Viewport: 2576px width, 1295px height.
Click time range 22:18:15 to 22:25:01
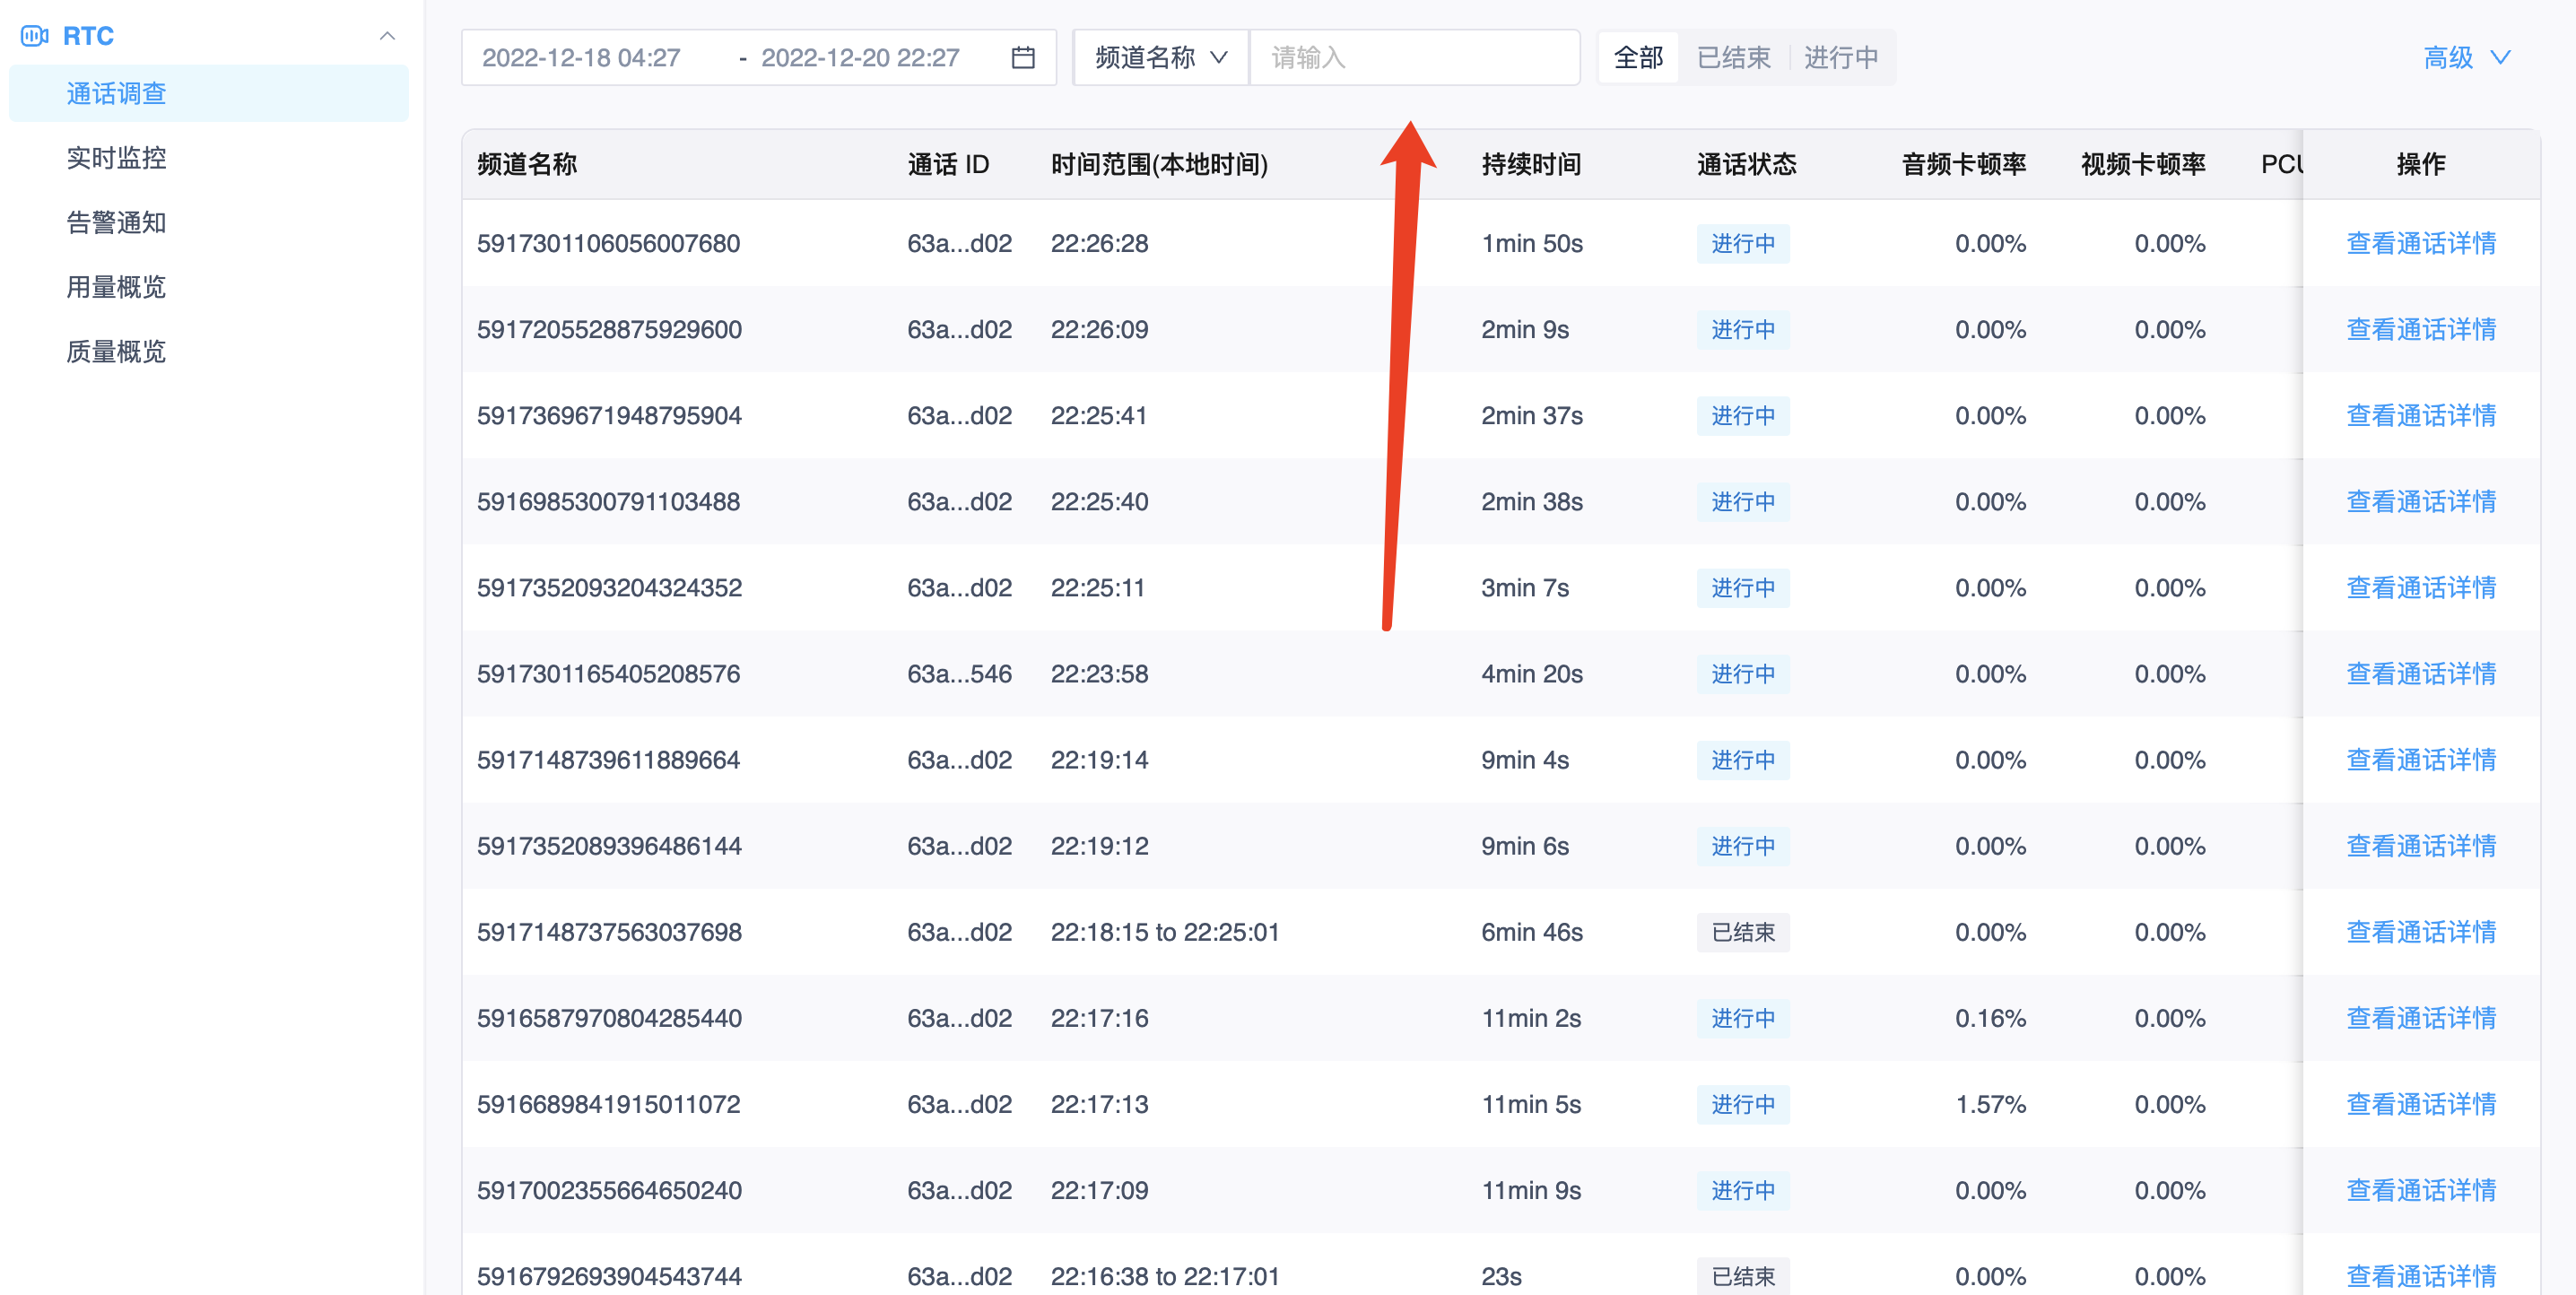1165,932
